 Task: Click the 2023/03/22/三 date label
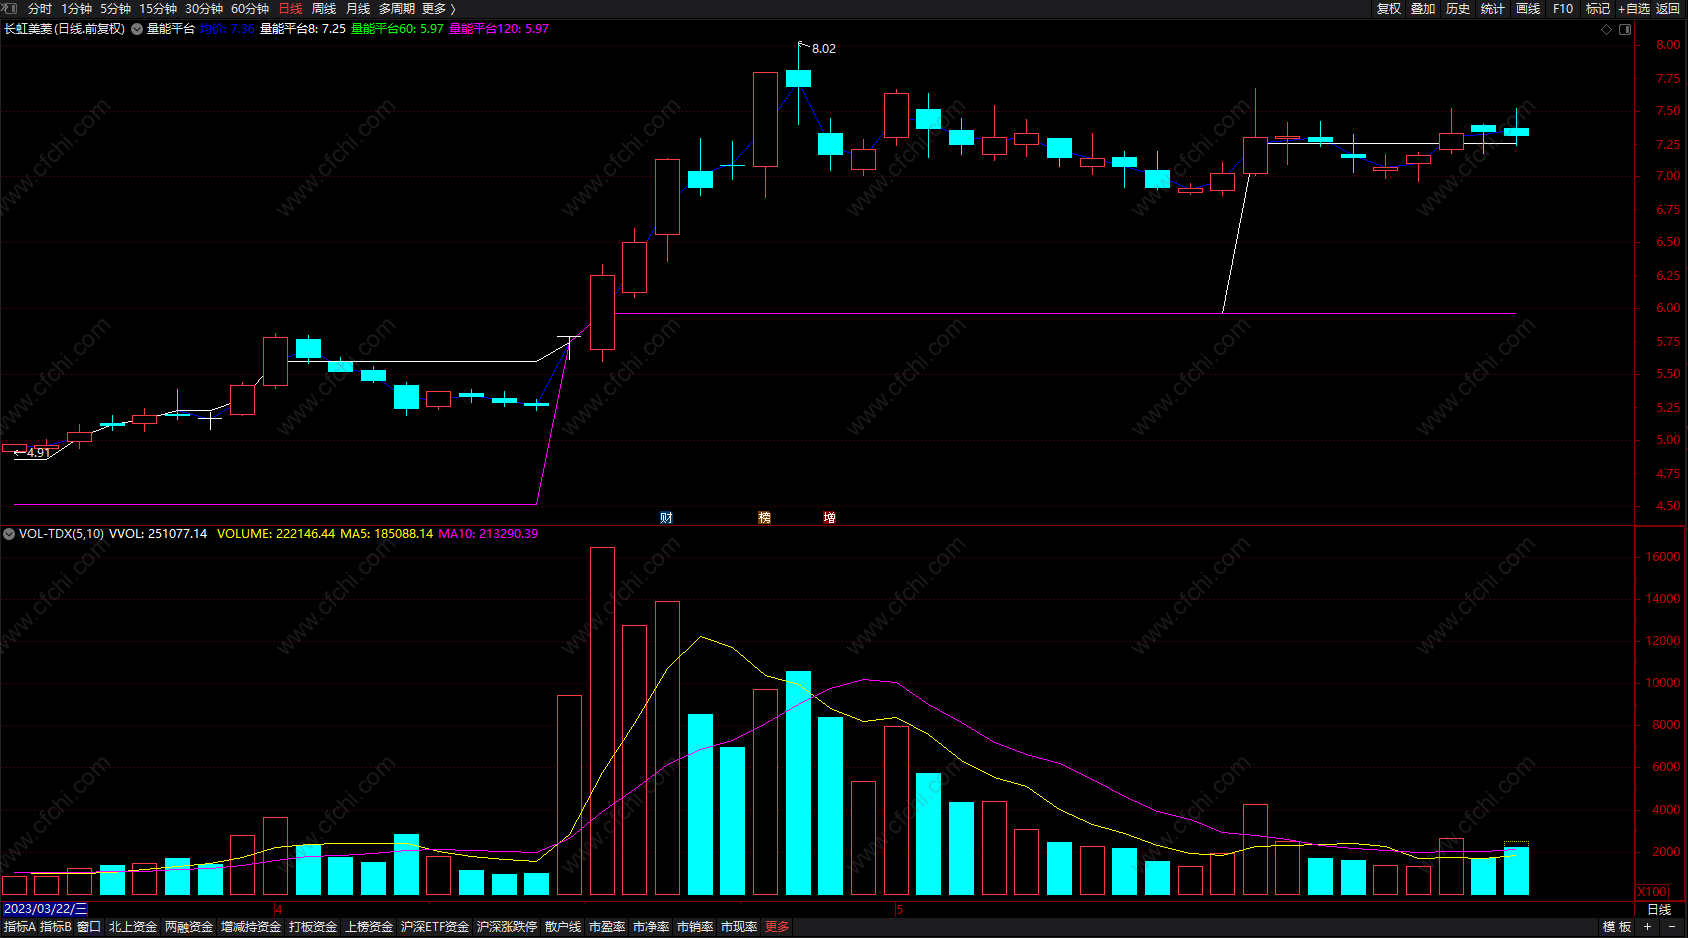pyautogui.click(x=45, y=909)
